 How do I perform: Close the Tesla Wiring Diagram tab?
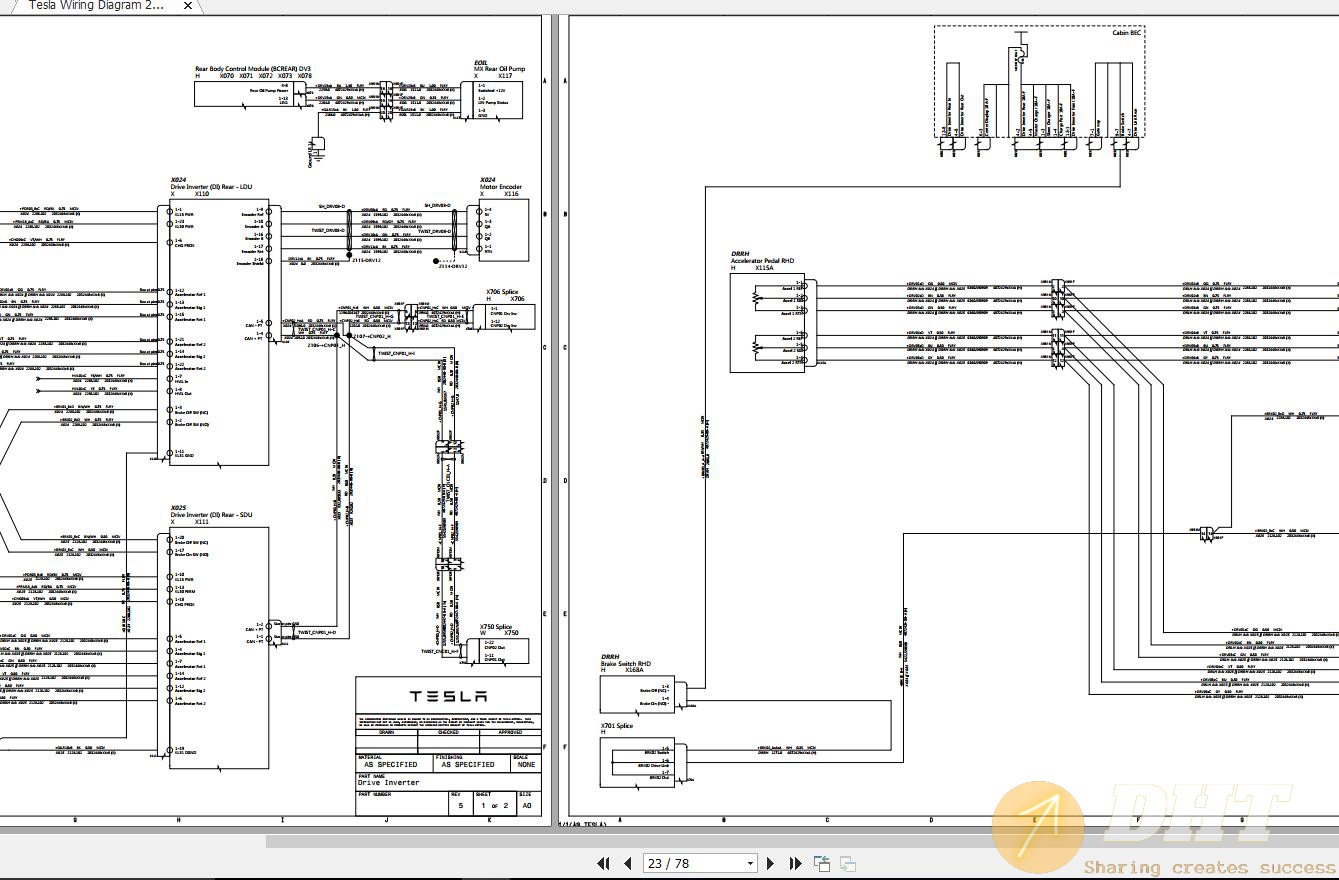[x=188, y=6]
